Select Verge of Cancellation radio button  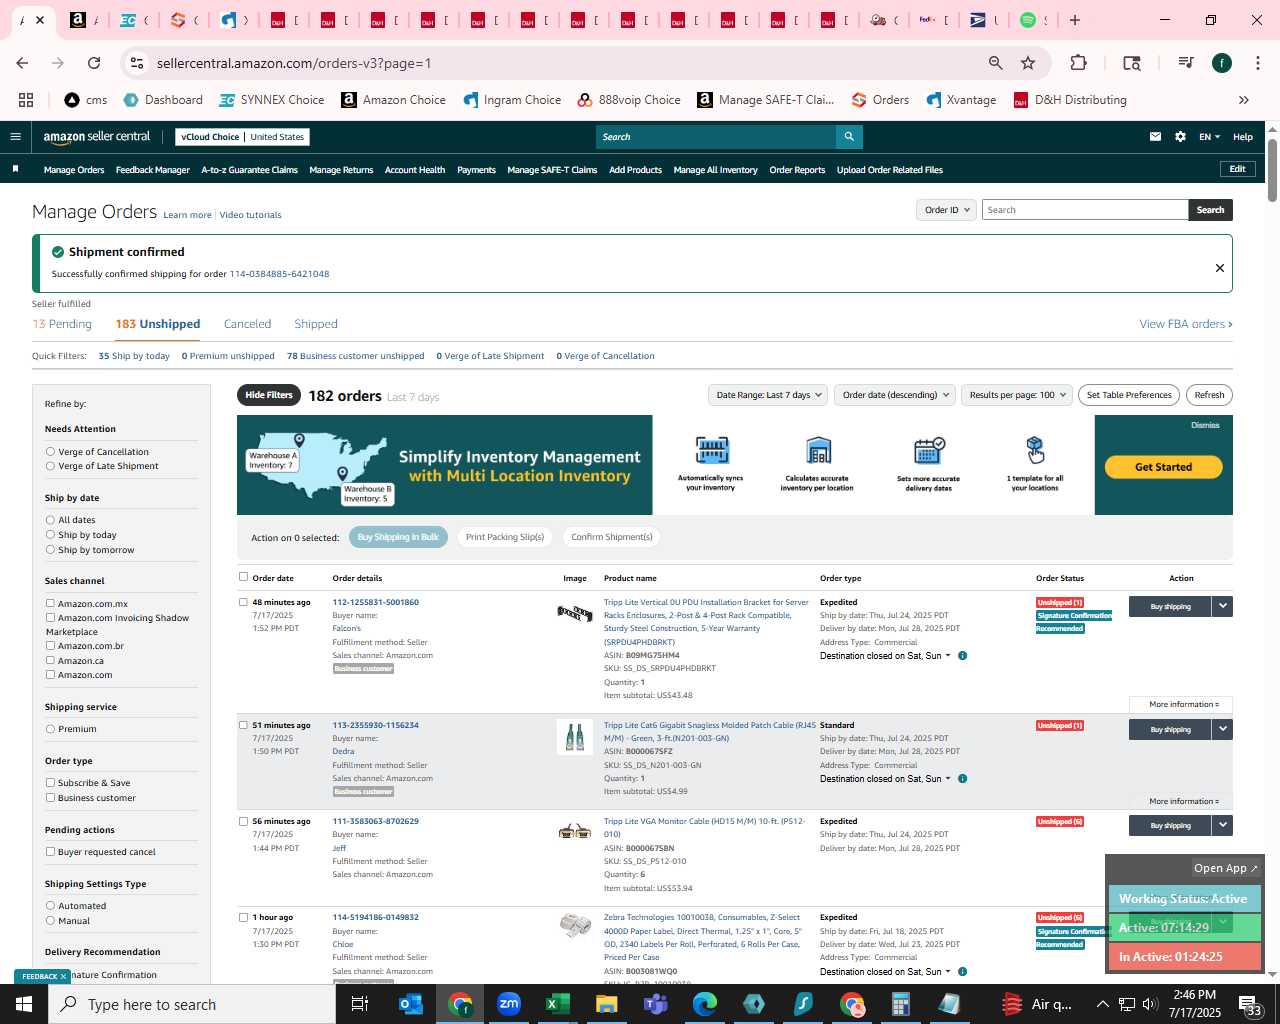(50, 452)
